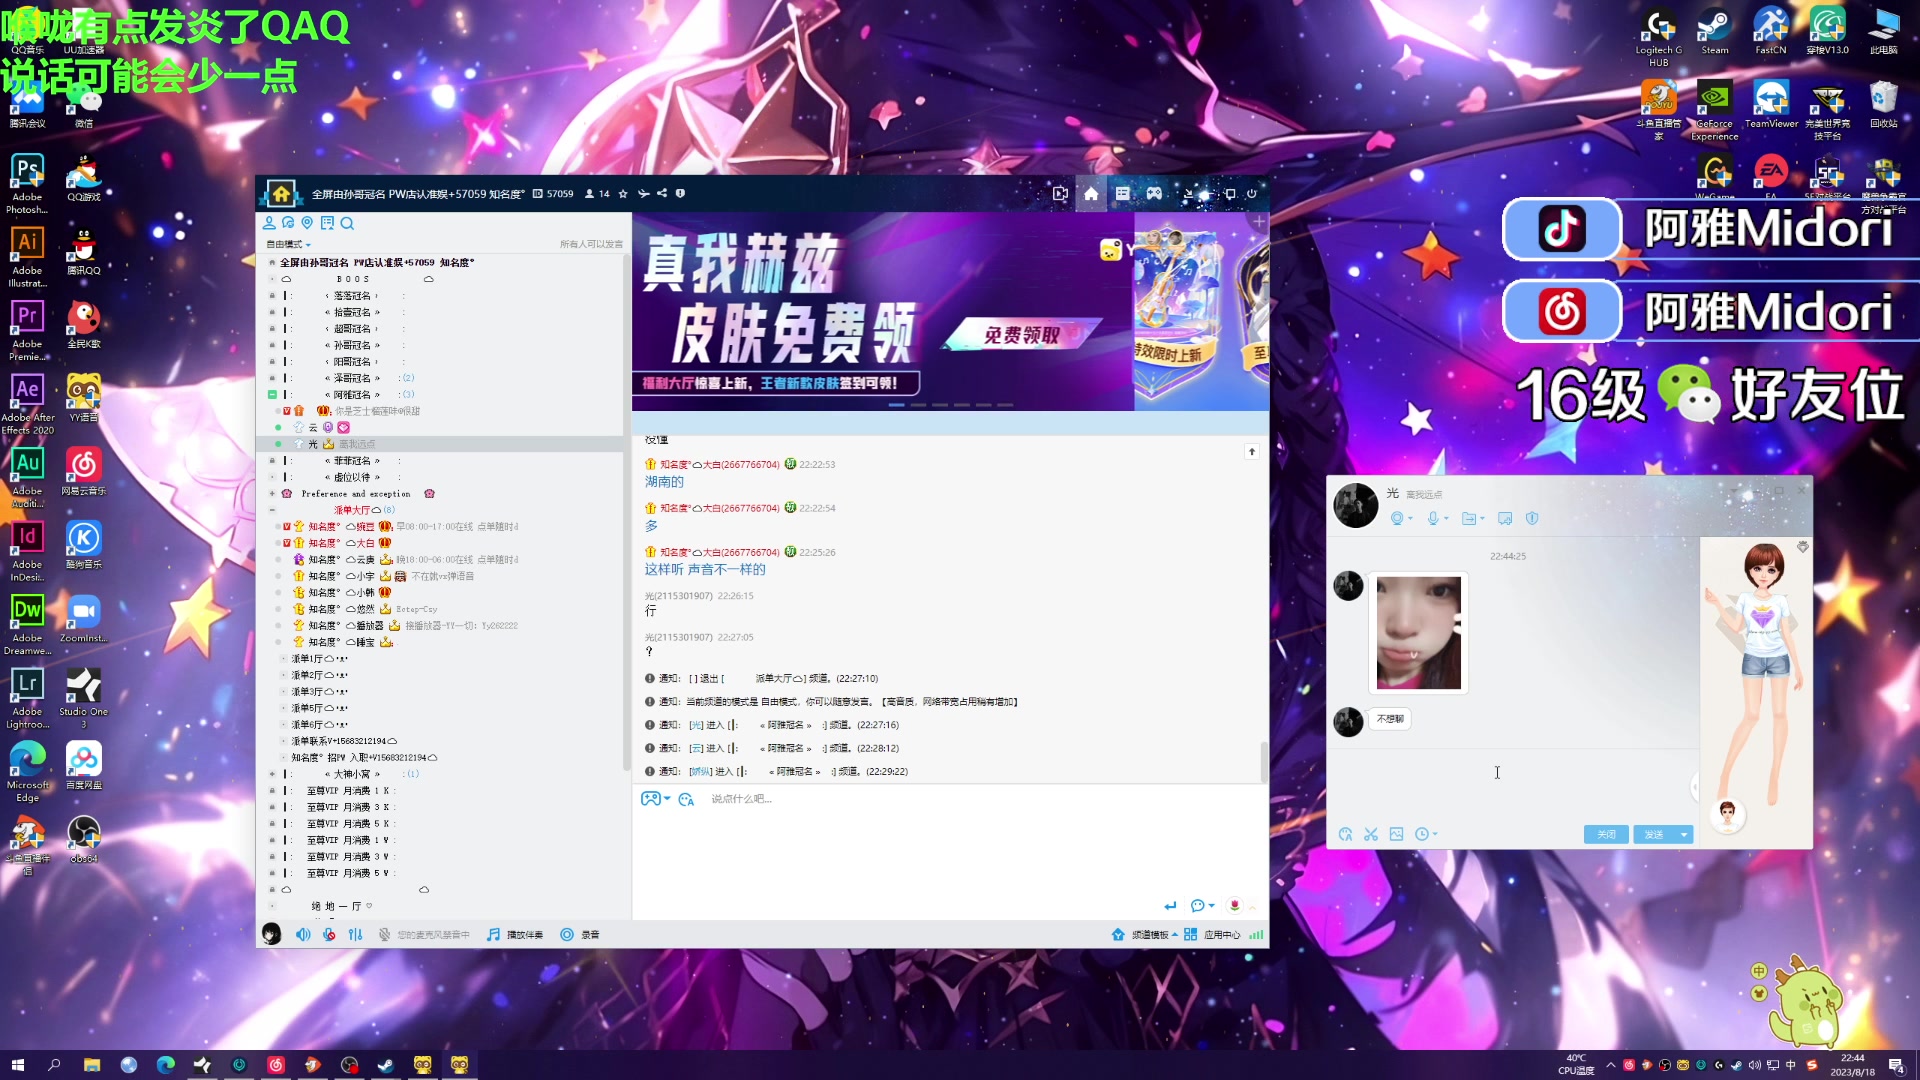This screenshot has width=1920, height=1080.
Task: Click the scissors screenshot icon in chat window
Action: pos(1370,833)
